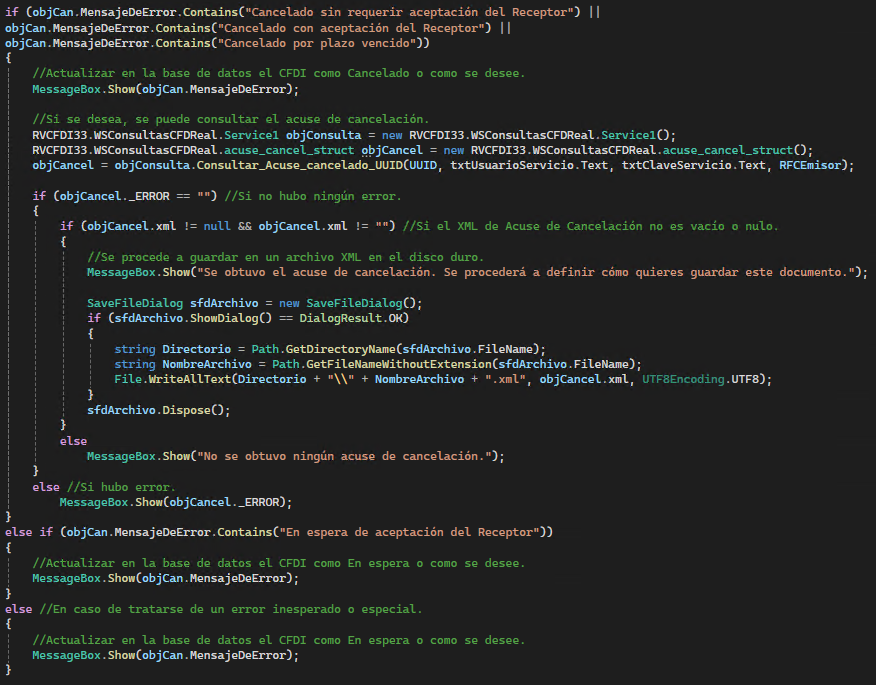Screen dimensions: 876x685
Task: Click the MessageBox.Show(objCancel._ERROR); statement
Action: click(x=176, y=502)
